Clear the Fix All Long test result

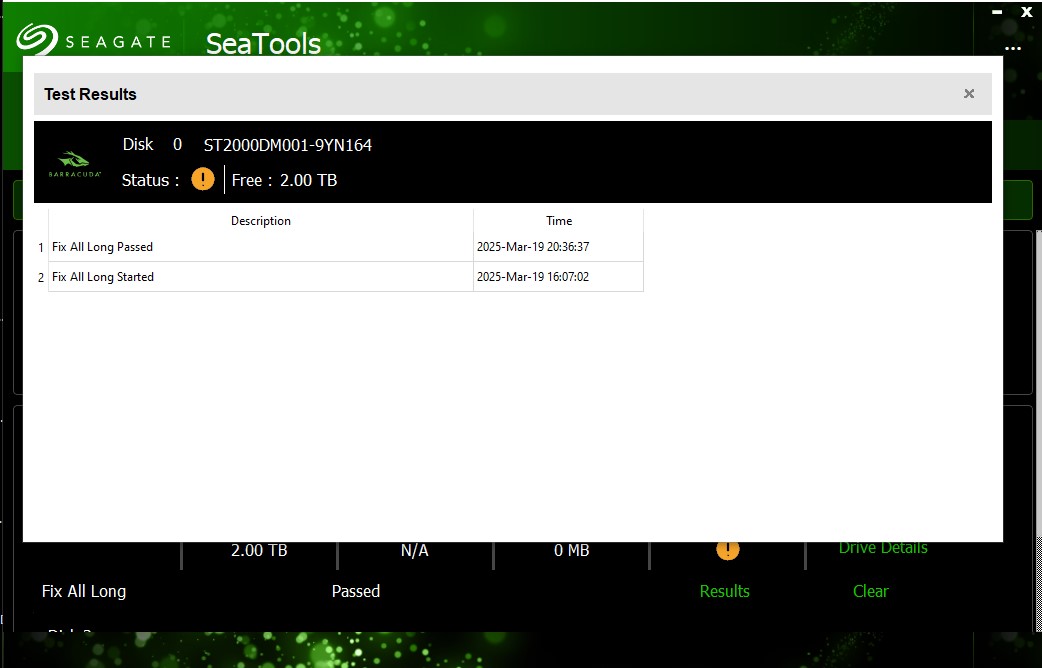870,591
